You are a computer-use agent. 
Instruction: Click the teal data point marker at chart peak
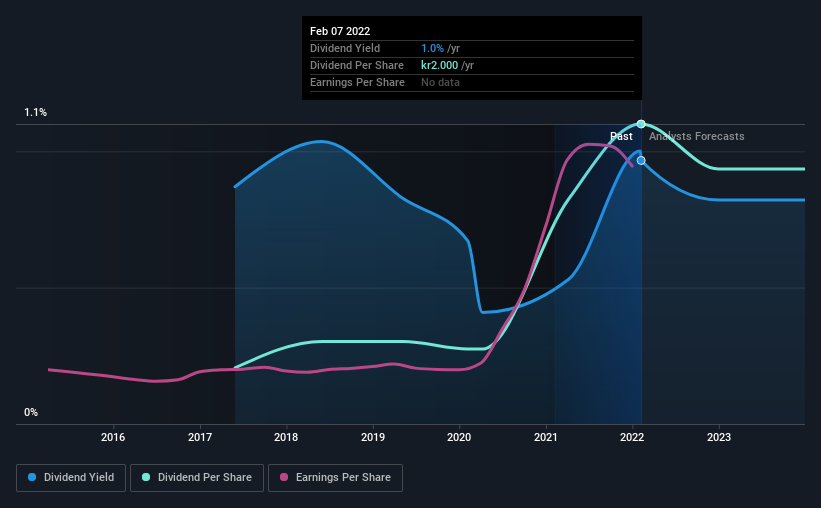641,124
